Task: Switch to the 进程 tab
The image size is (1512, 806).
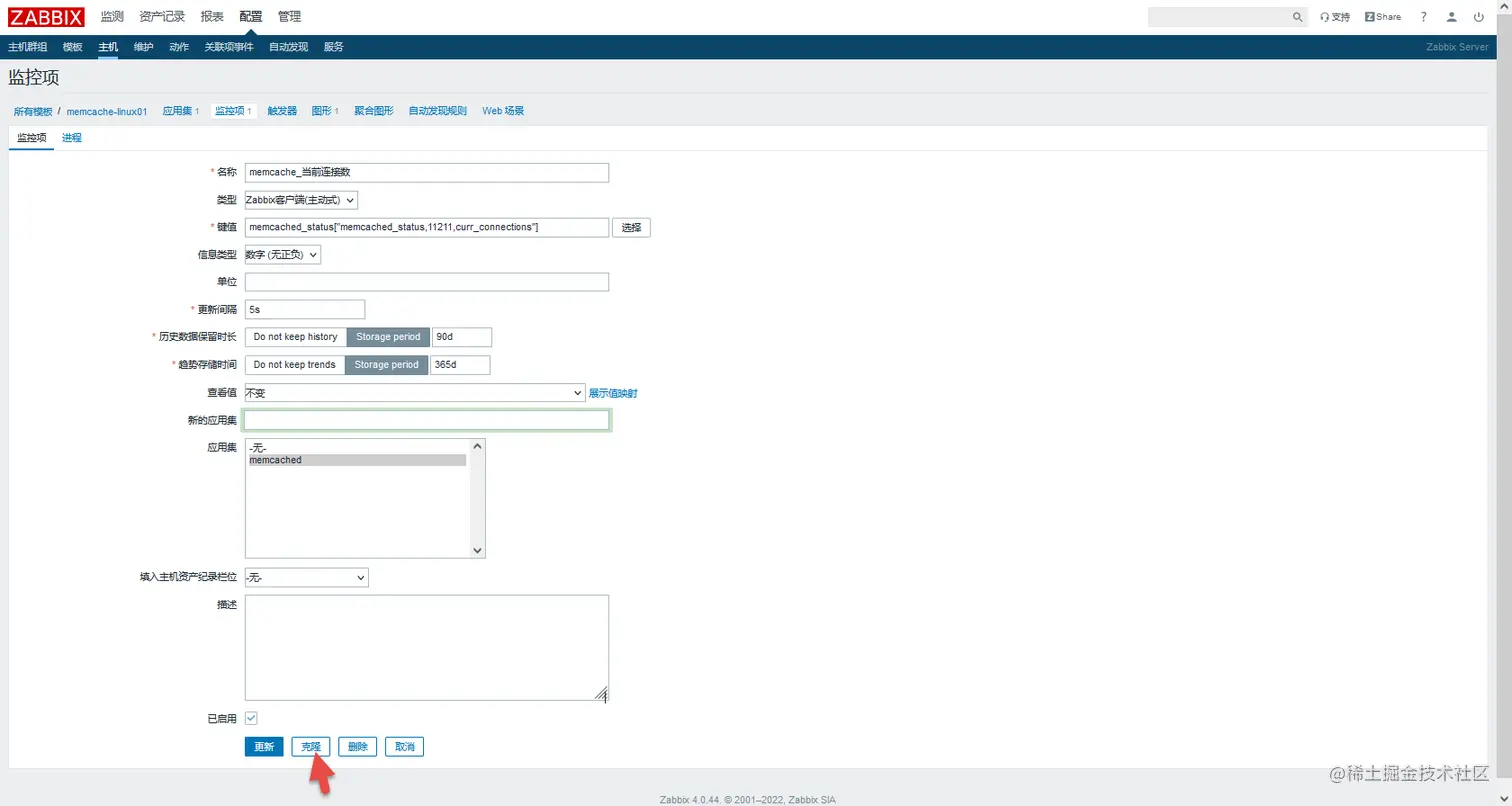Action: (x=72, y=138)
